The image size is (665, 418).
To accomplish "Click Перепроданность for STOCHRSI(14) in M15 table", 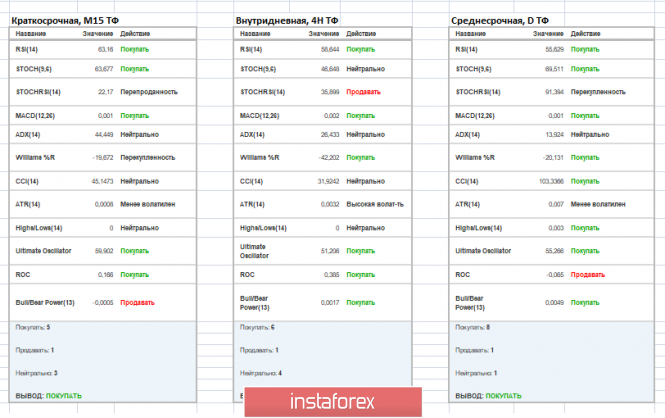I will pos(149,92).
